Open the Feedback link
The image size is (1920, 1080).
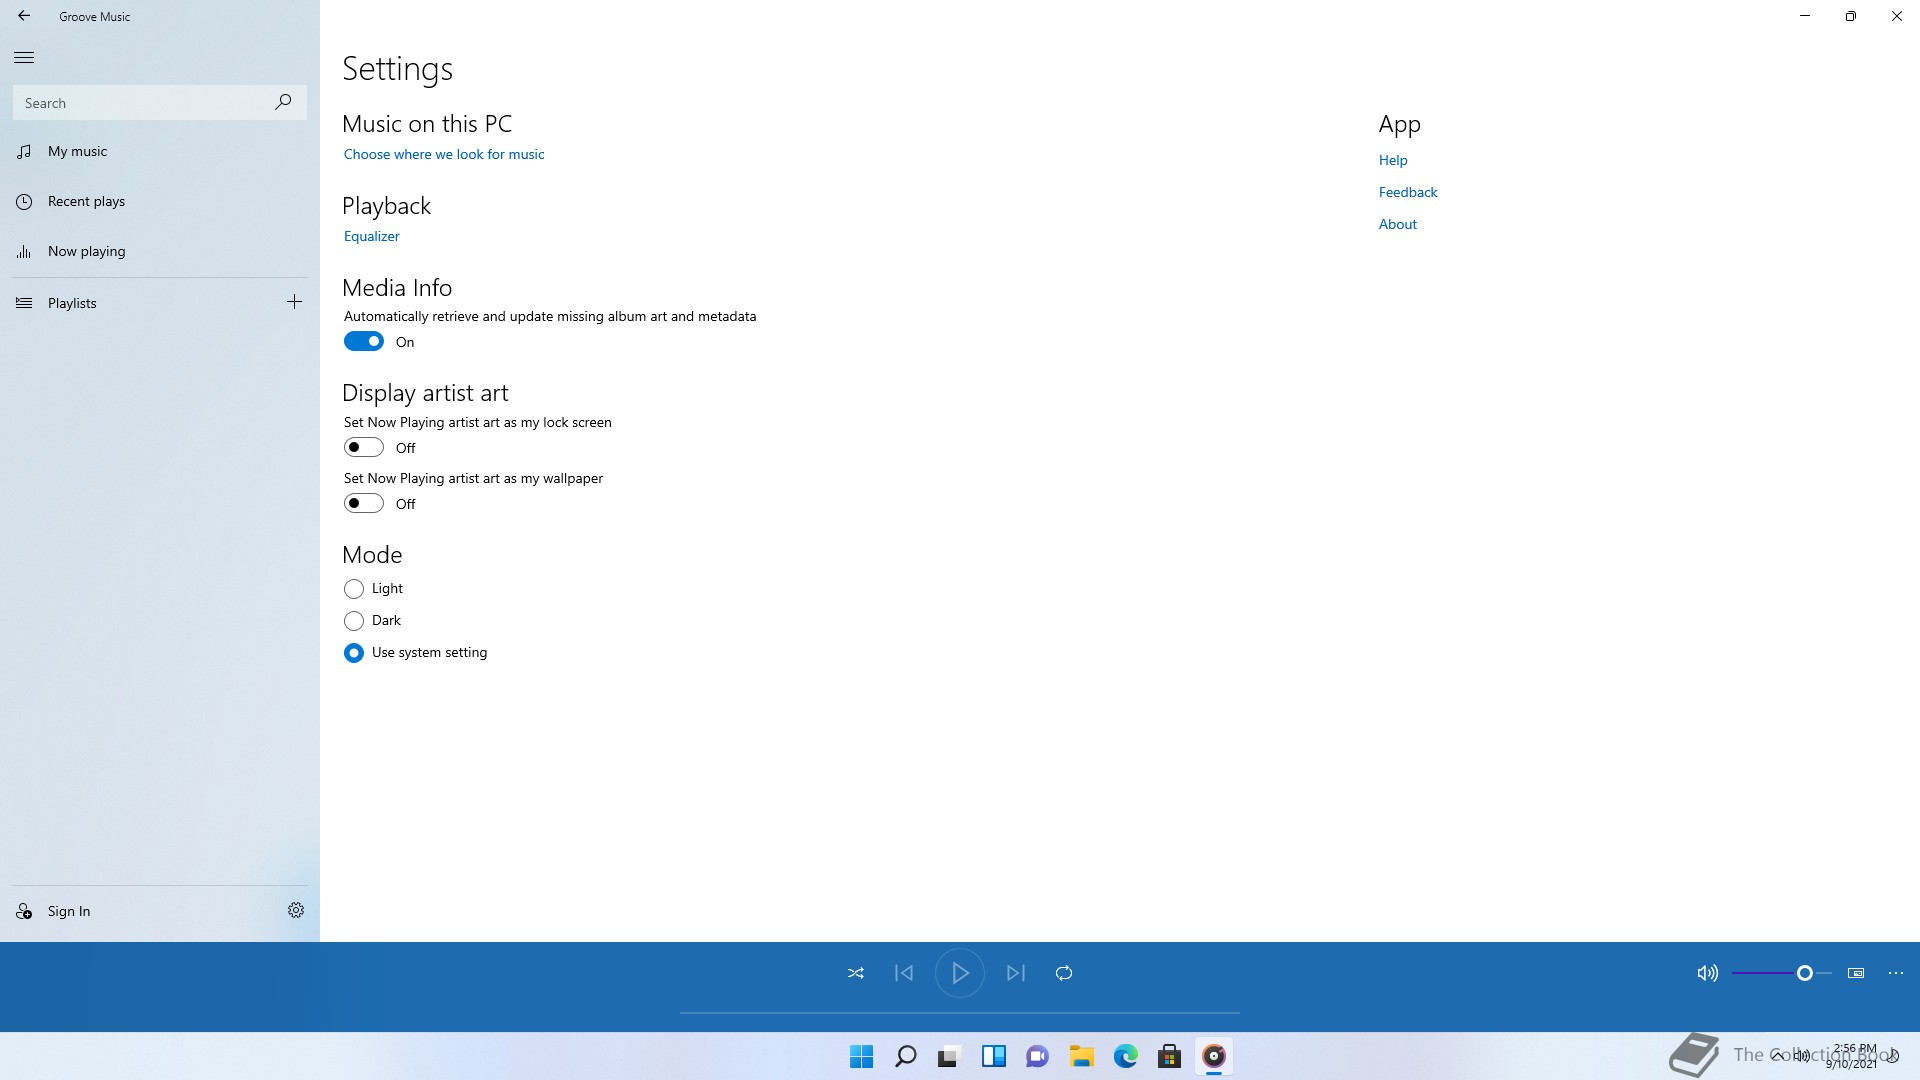[x=1408, y=192]
